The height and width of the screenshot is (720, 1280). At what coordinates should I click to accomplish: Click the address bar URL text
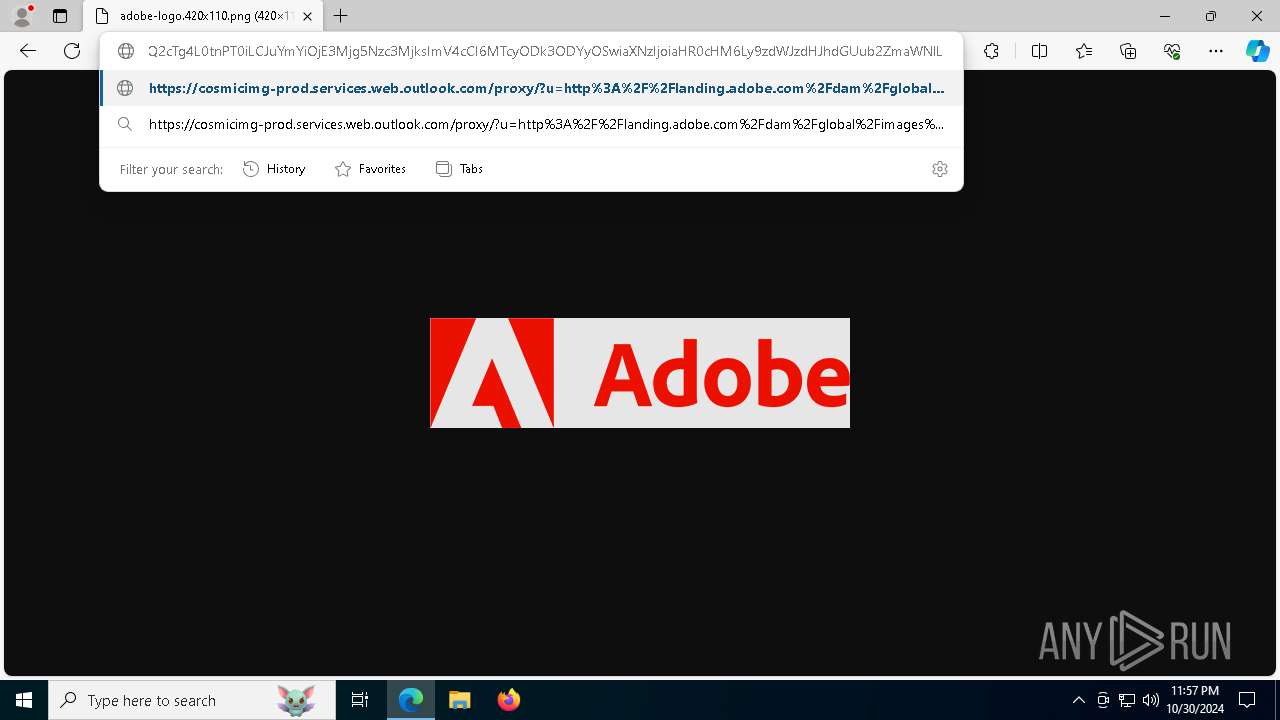(x=545, y=51)
